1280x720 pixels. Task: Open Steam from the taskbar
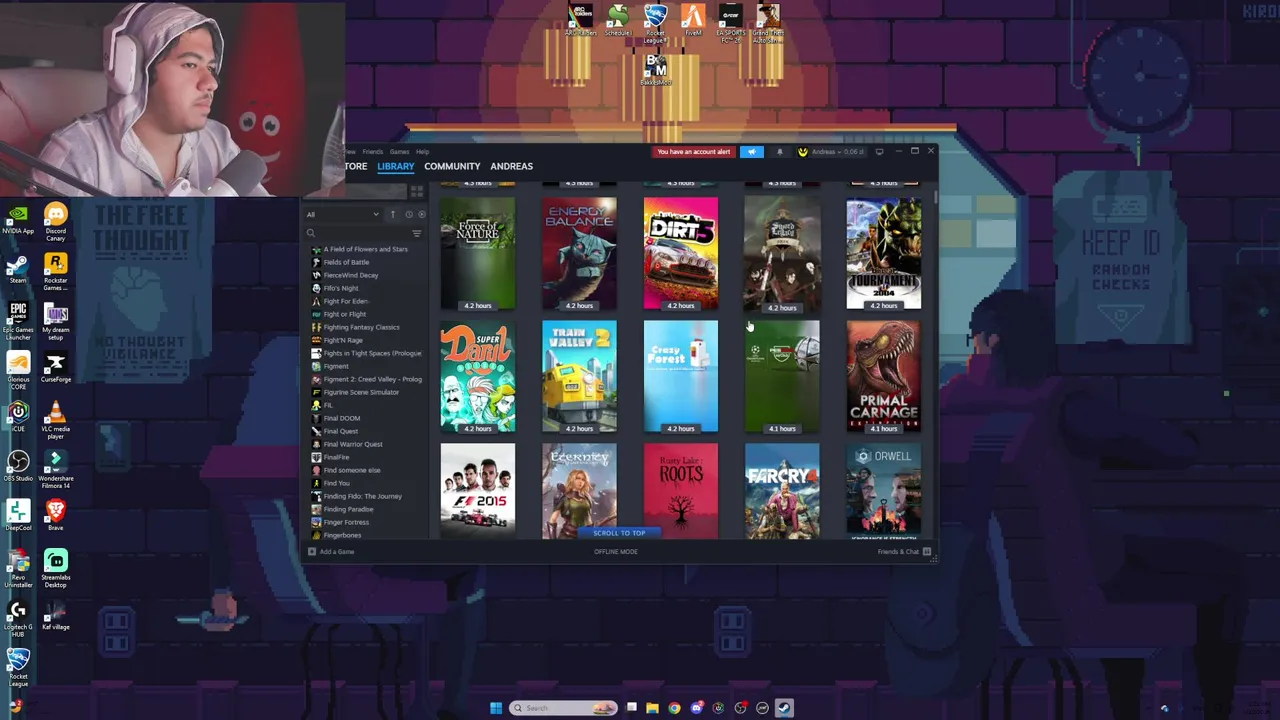click(x=784, y=708)
